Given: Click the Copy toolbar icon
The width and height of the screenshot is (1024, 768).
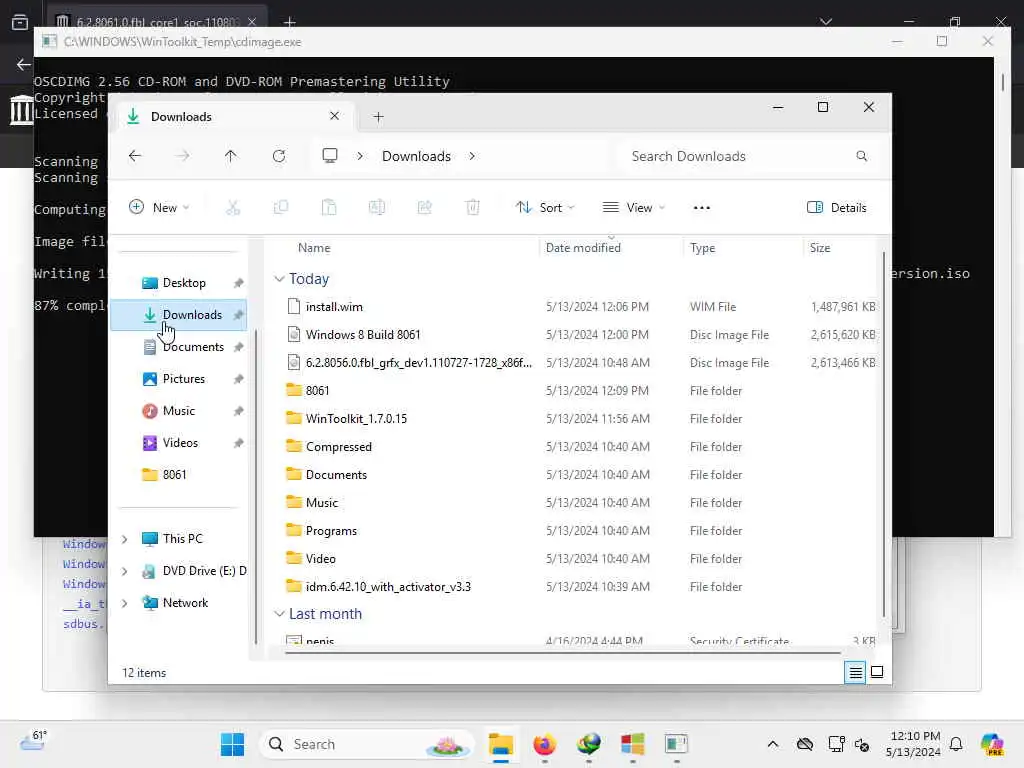Looking at the screenshot, I should click(281, 208).
